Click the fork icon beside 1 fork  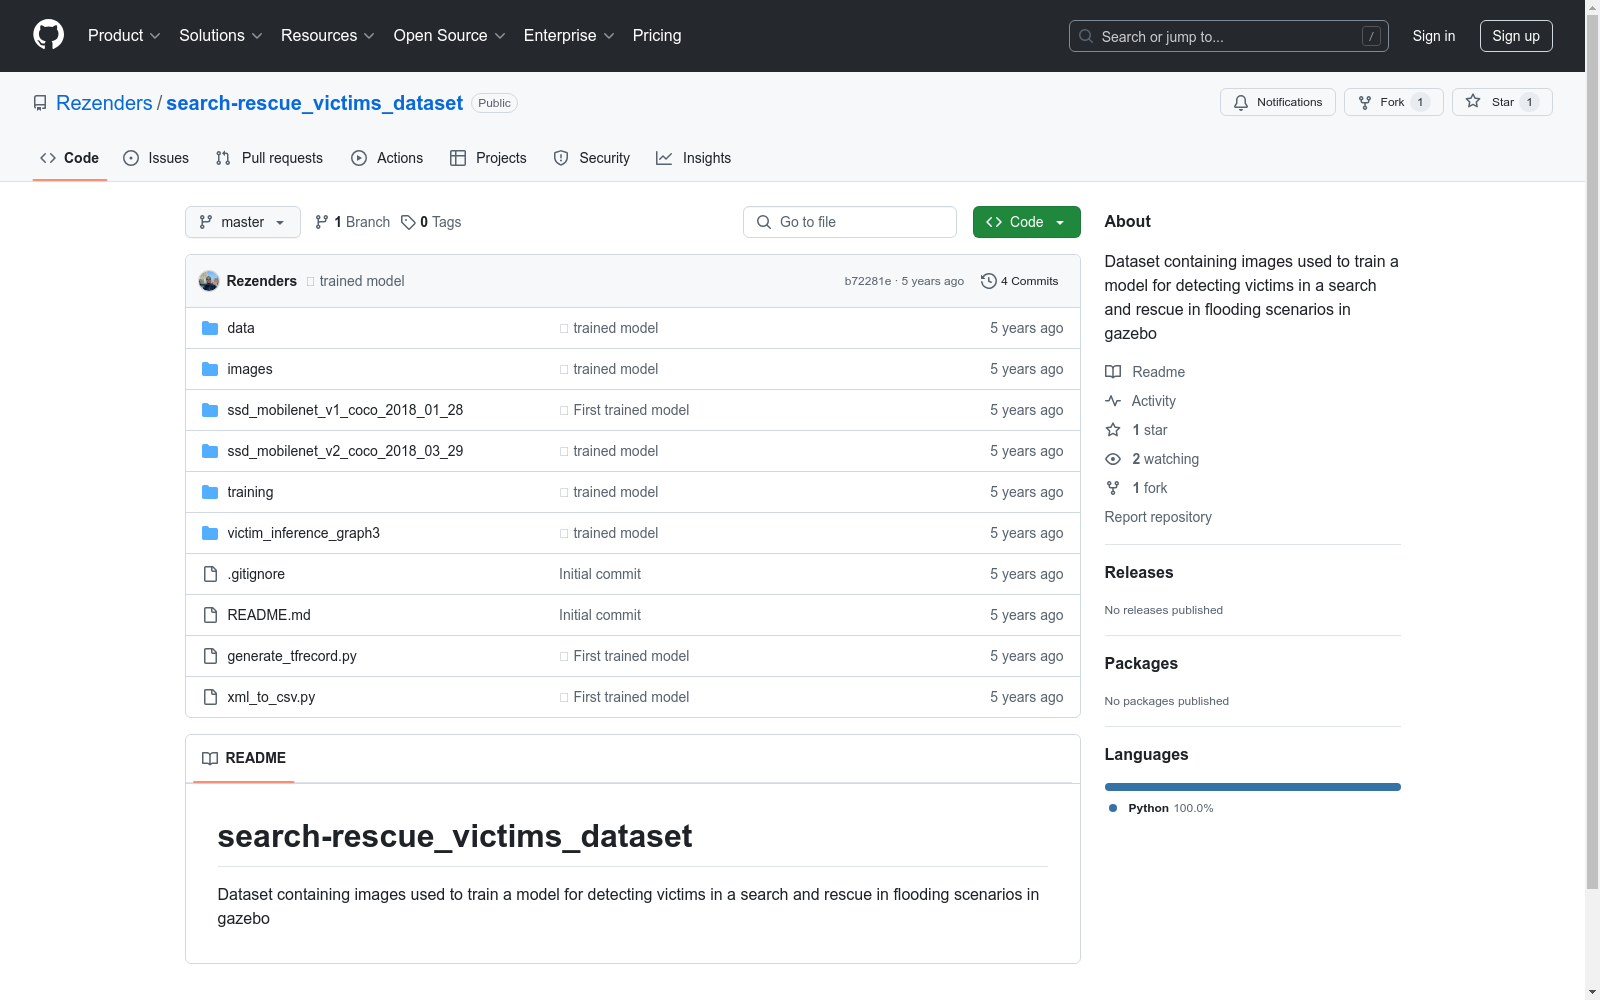[1113, 488]
